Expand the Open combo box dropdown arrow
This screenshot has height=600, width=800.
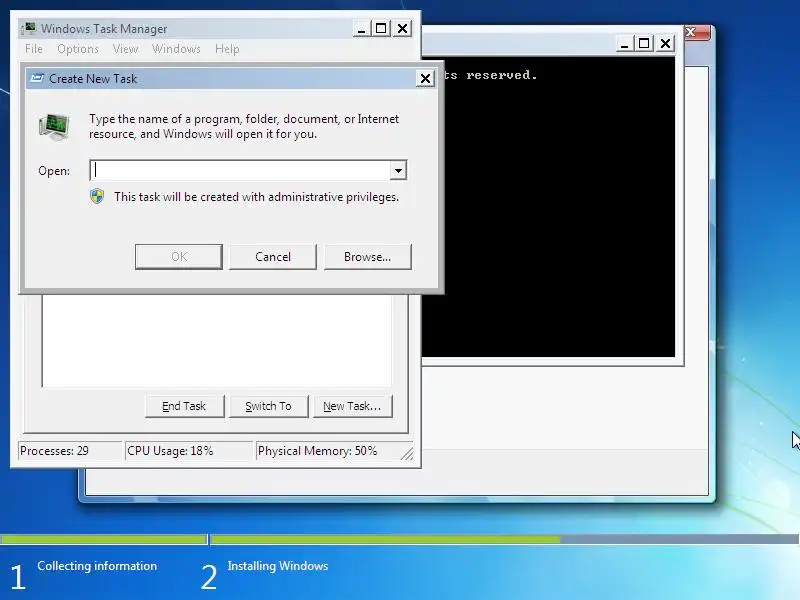398,170
